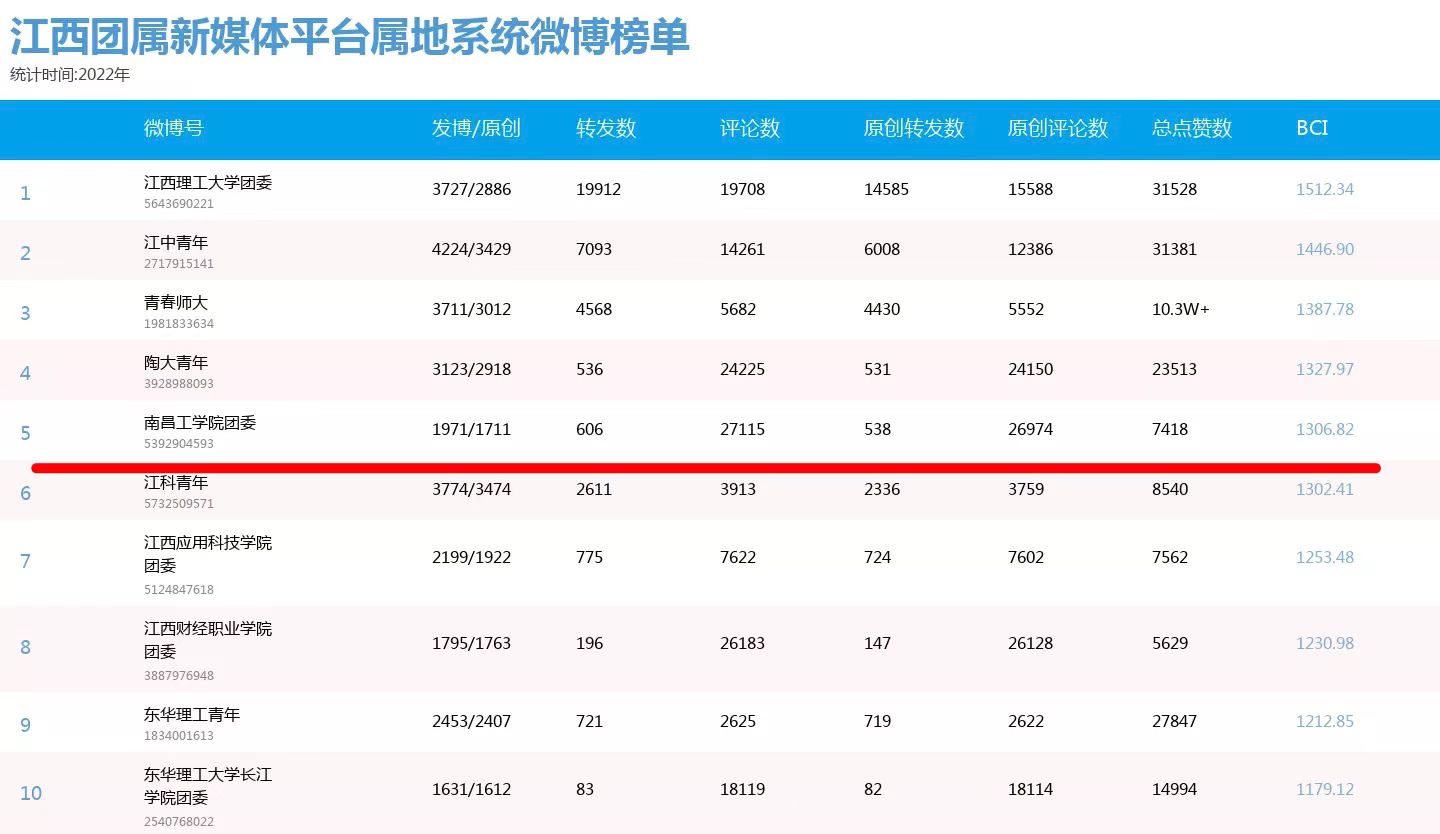Click the post count 1971/1711
Screen dimensions: 1440x834
(471, 429)
